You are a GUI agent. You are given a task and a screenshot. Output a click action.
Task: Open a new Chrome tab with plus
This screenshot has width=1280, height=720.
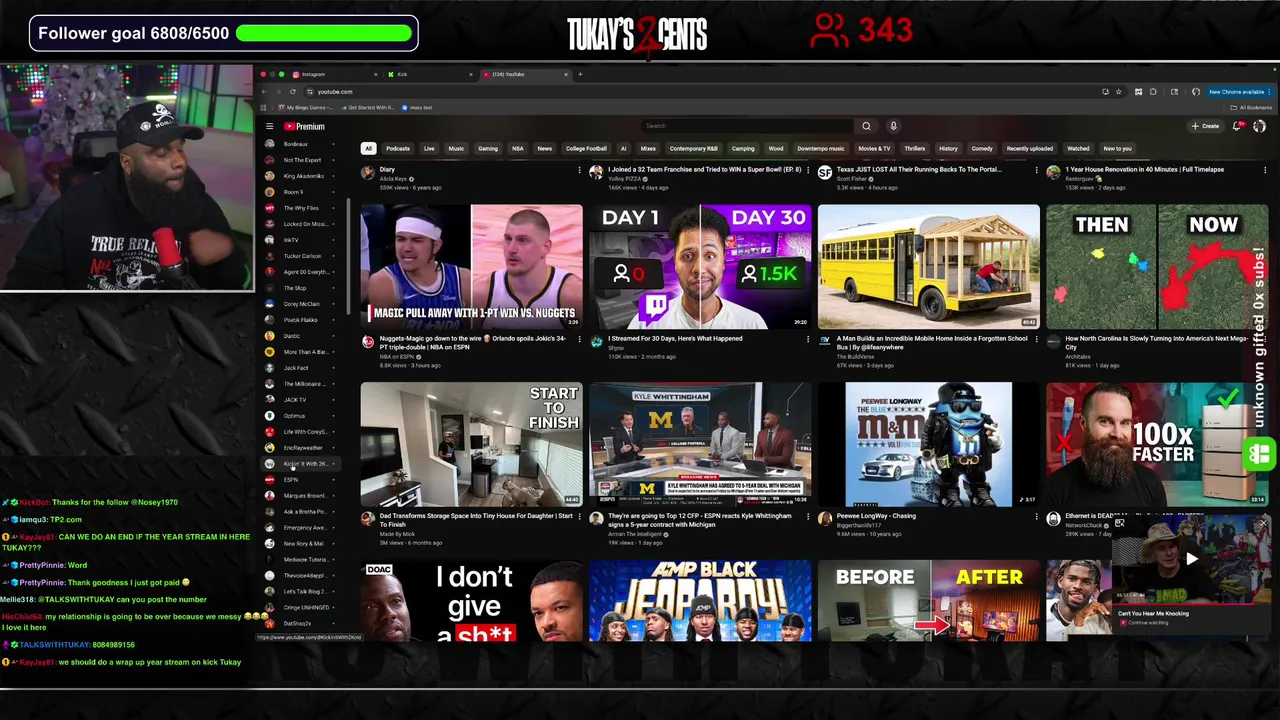pyautogui.click(x=580, y=74)
